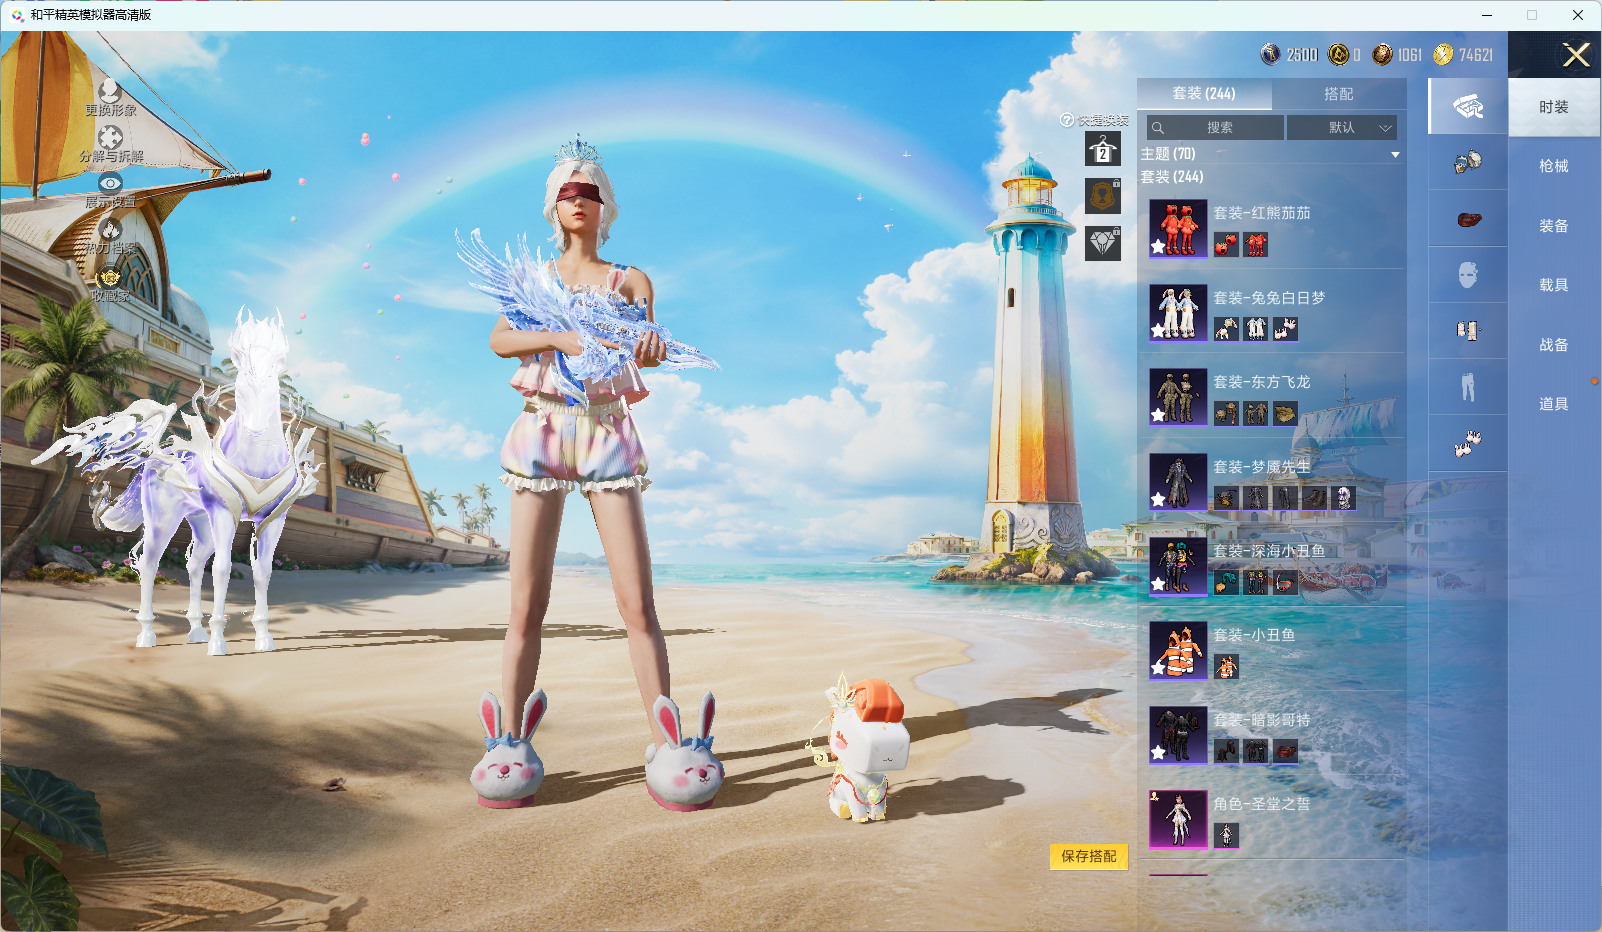1602x932 pixels.
Task: Click the item icon under 套装-小丑鱼
Action: tap(1226, 666)
